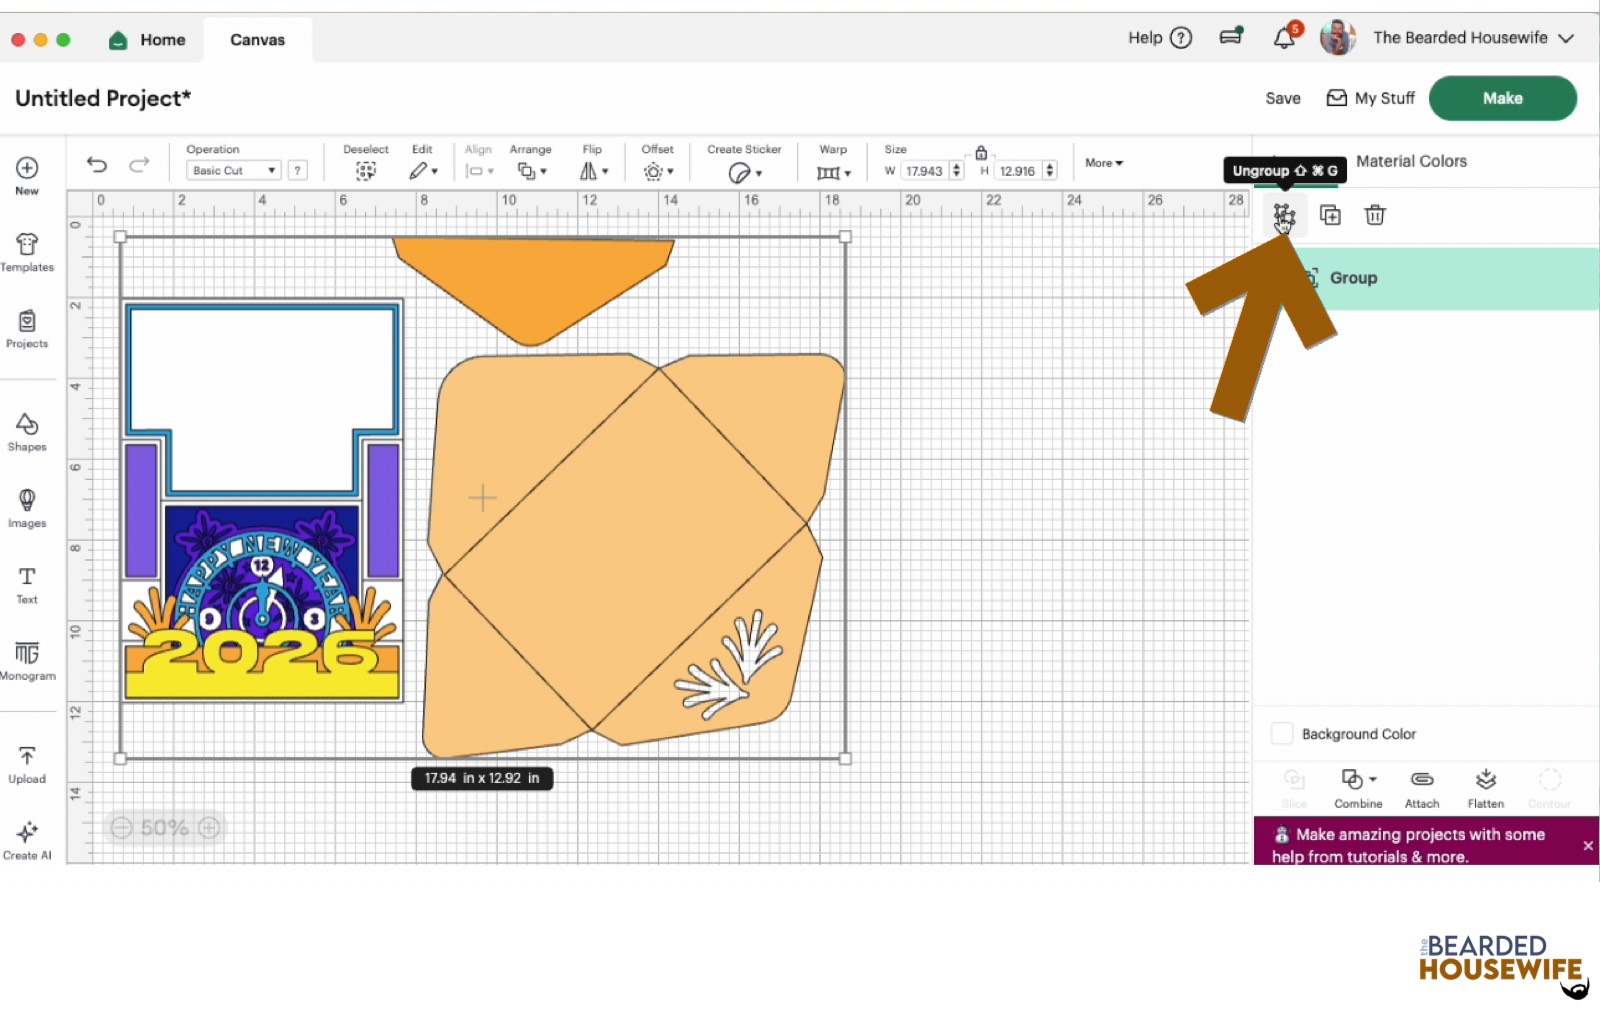Duplicate the selection using the copy icon

(x=1330, y=215)
